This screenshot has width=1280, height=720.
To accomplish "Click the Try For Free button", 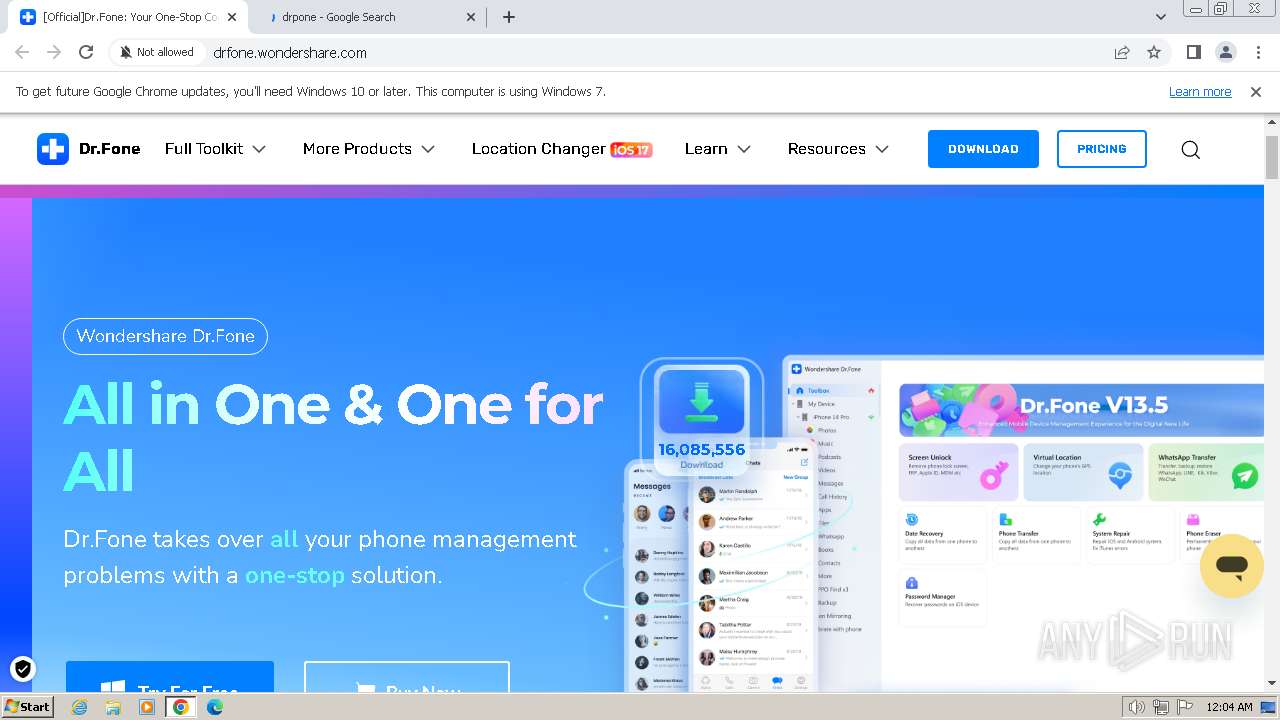I will click(x=170, y=677).
